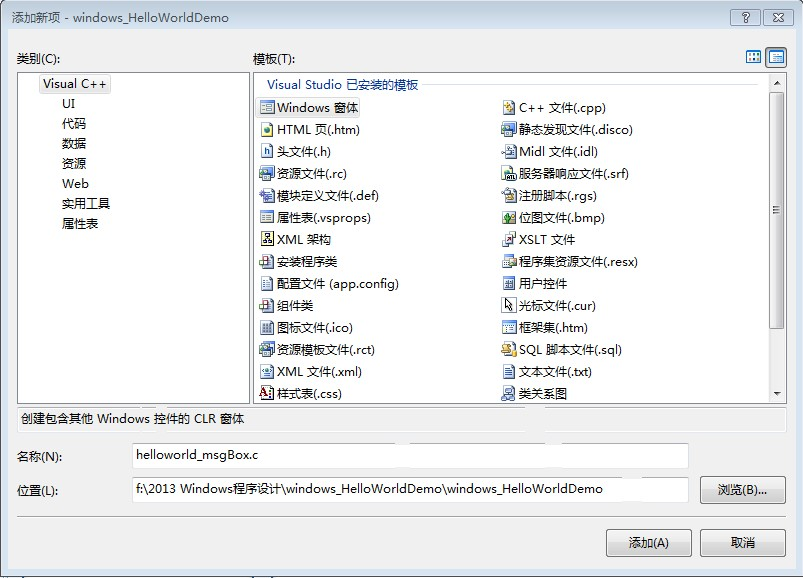803x578 pixels.
Task: Switch templates to large icons view
Action: click(x=753, y=57)
